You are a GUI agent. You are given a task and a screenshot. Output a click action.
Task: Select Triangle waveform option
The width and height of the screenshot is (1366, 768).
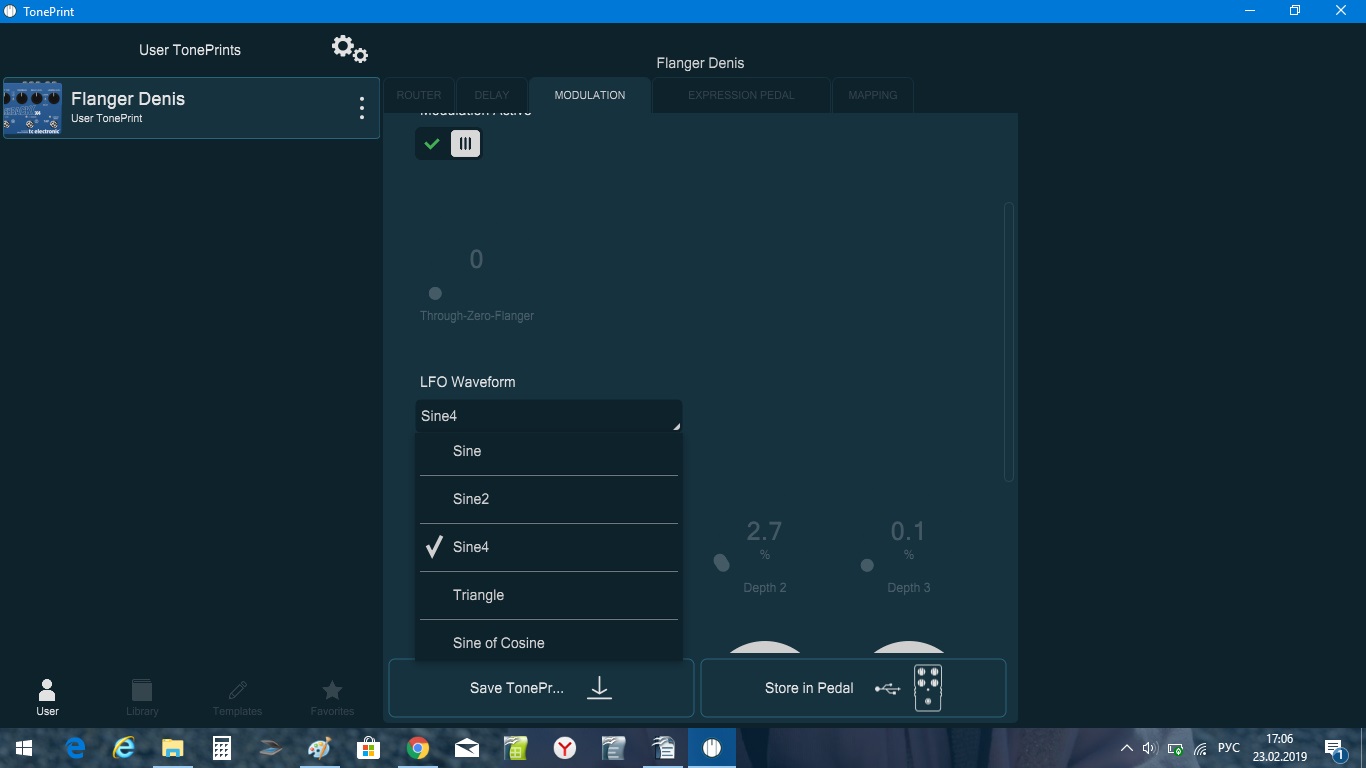(x=549, y=595)
